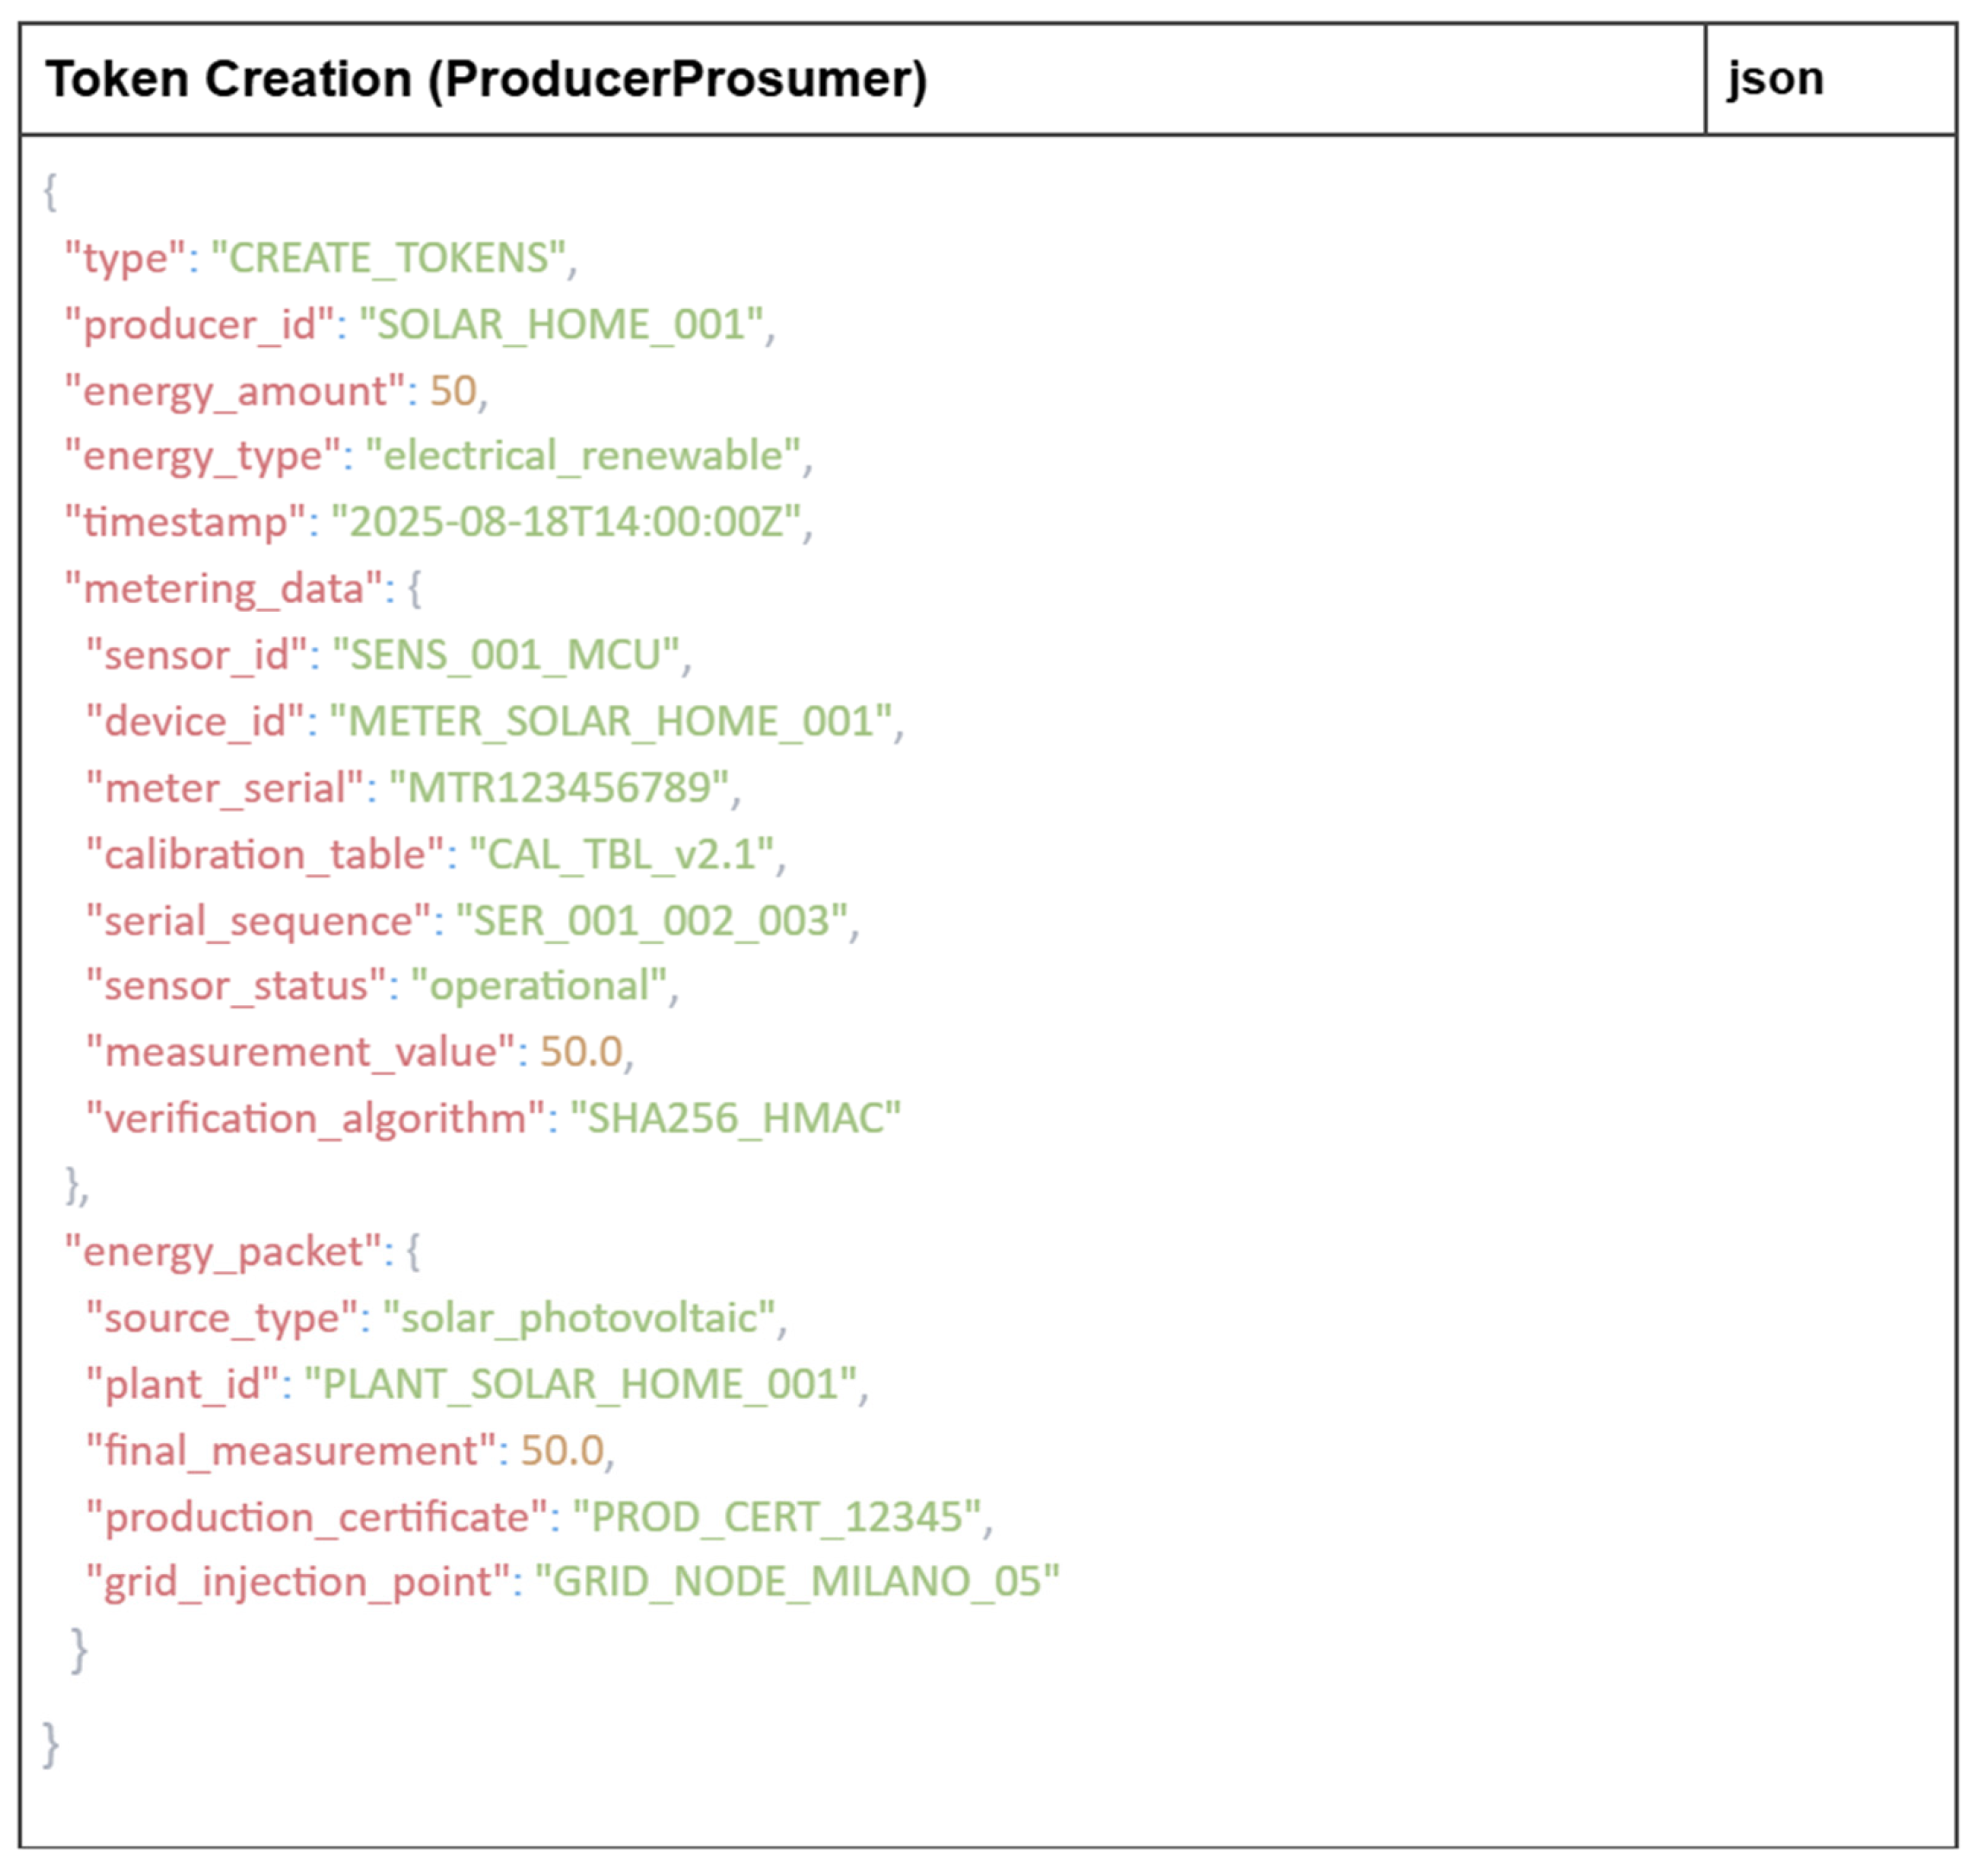Click the SENS_001_MCU sensor id value
The width and height of the screenshot is (1974, 1876).
click(505, 655)
